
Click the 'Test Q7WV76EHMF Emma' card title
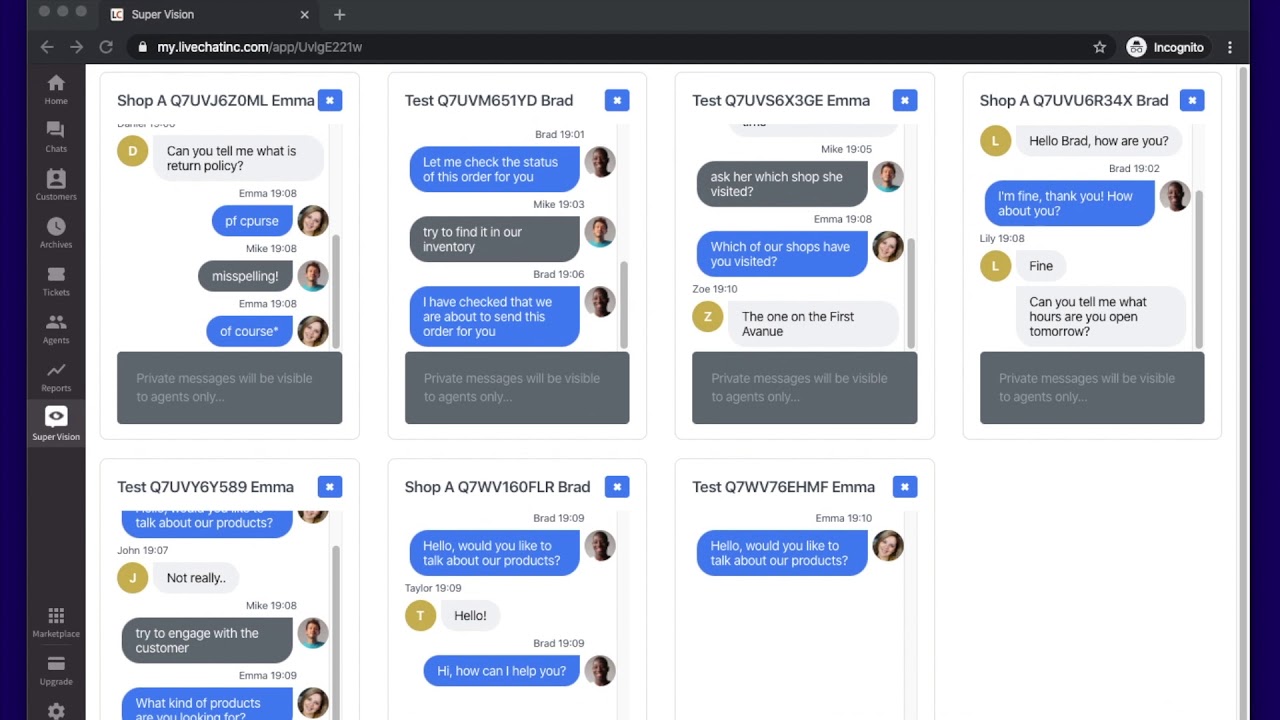[783, 487]
